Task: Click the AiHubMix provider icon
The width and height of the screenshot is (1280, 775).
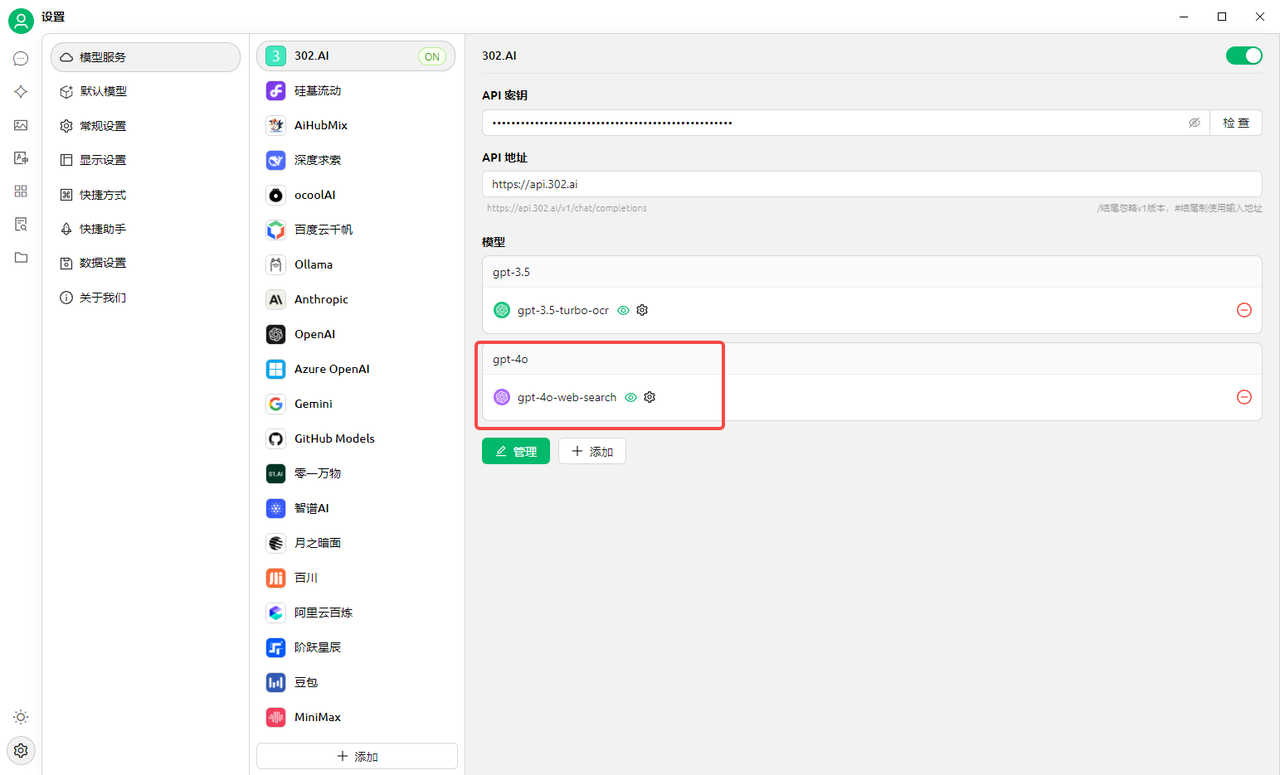Action: 276,125
